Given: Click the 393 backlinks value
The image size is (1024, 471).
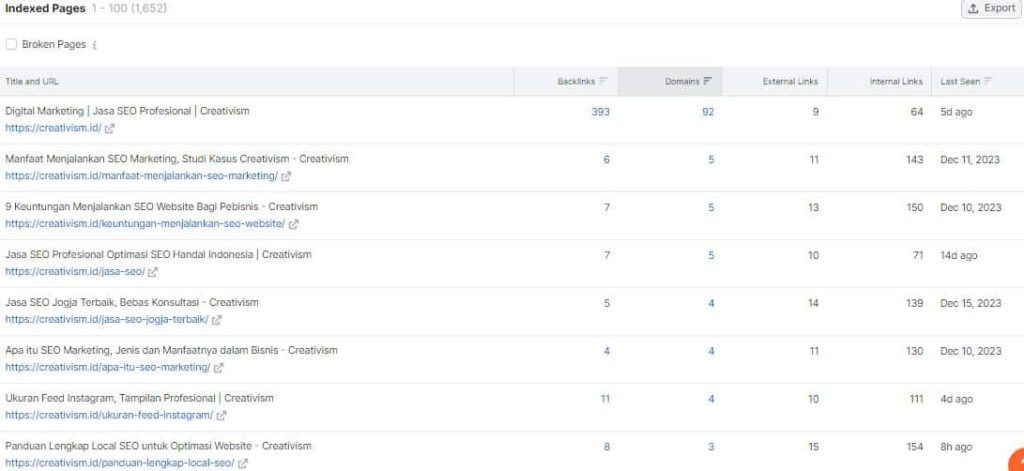Looking at the screenshot, I should tap(600, 112).
